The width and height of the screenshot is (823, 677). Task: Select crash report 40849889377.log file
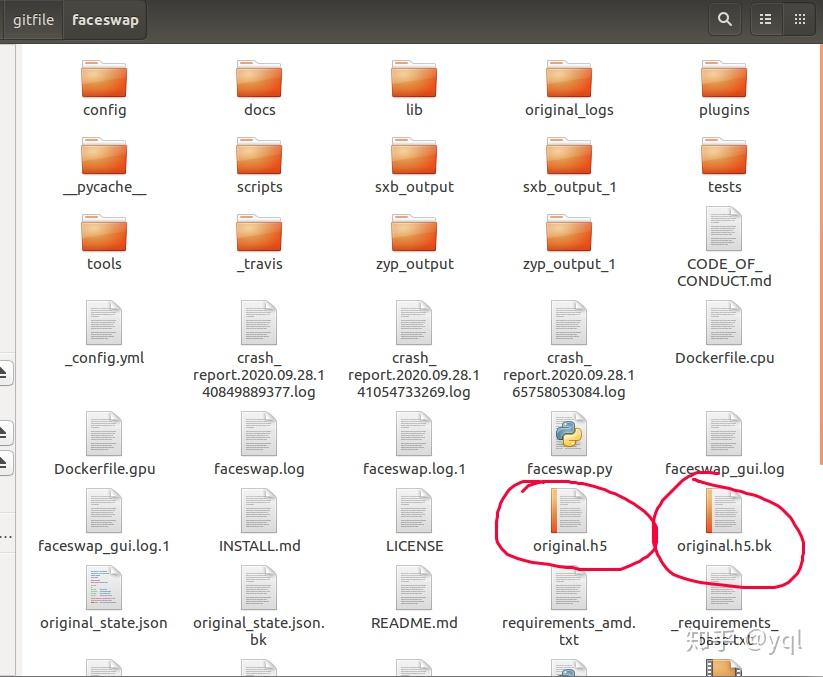point(259,323)
